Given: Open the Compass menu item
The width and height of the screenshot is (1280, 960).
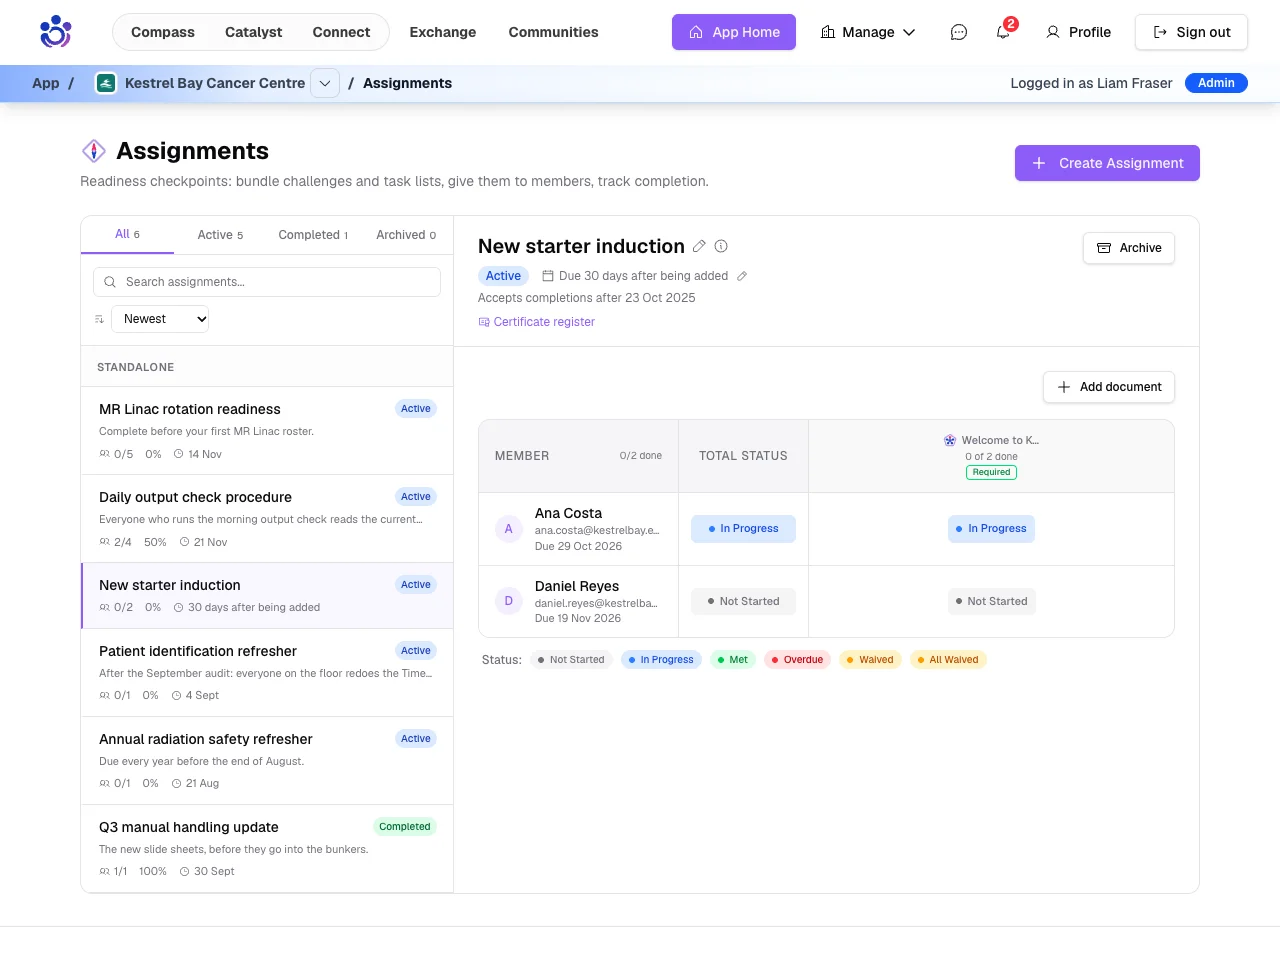Looking at the screenshot, I should [x=163, y=32].
